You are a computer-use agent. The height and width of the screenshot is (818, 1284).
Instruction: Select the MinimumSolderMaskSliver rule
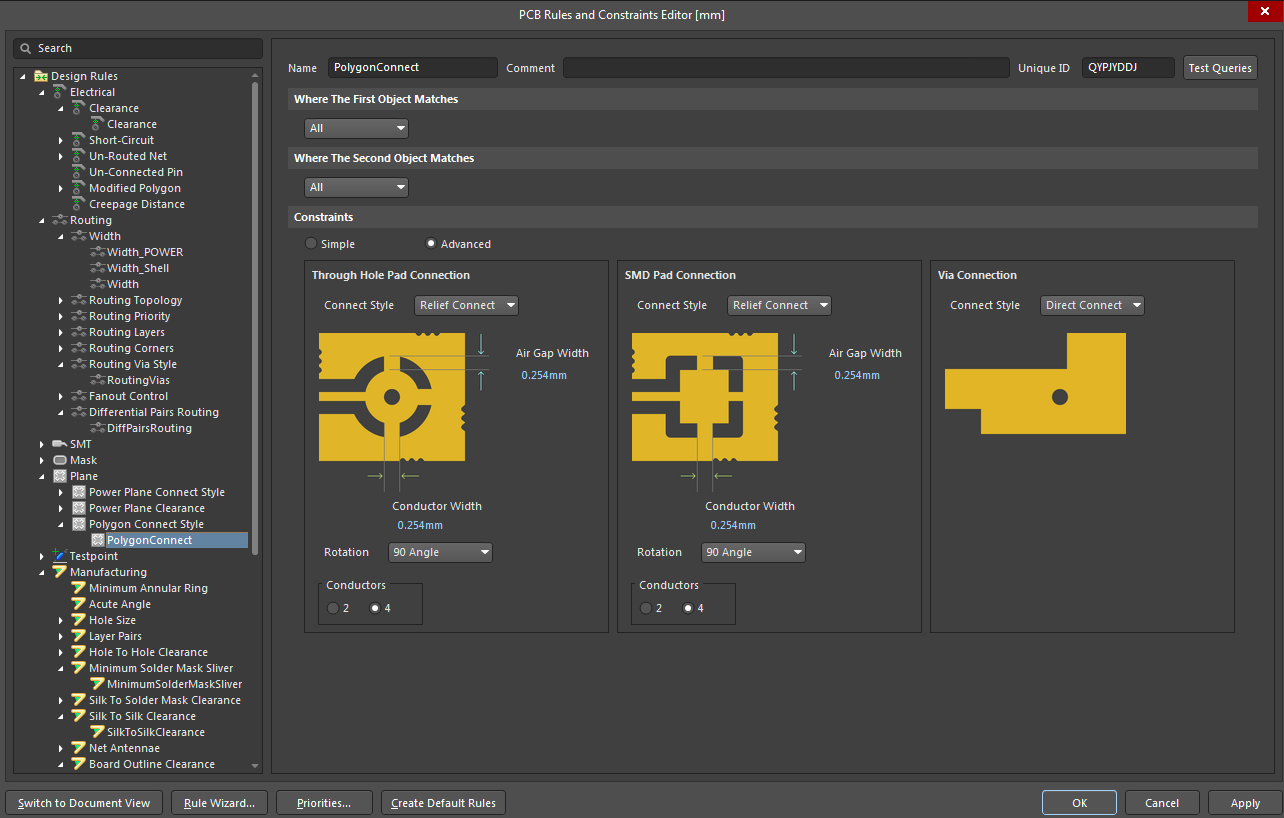click(x=166, y=683)
